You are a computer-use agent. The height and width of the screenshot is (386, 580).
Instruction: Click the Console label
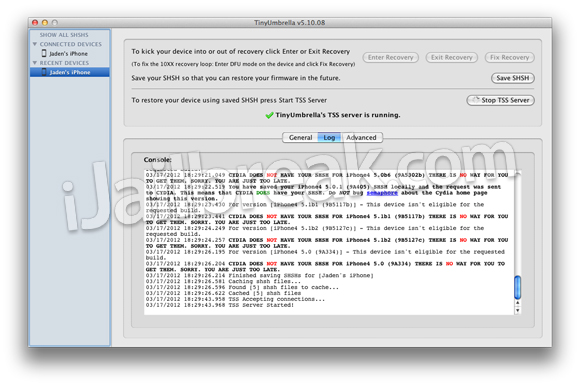pyautogui.click(x=158, y=160)
